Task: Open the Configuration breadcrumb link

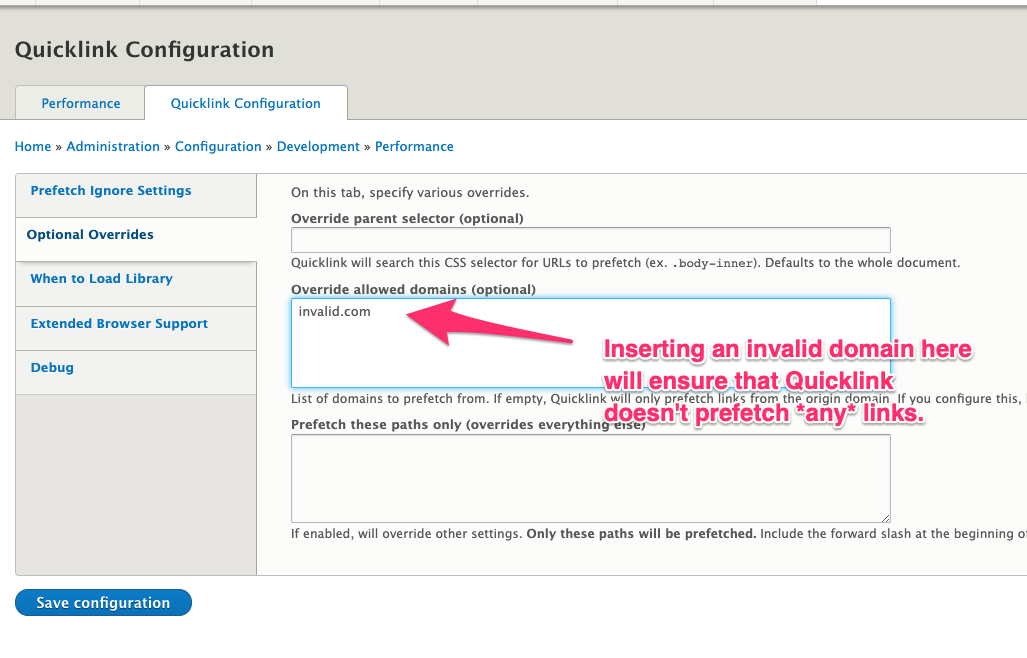Action: tap(218, 147)
